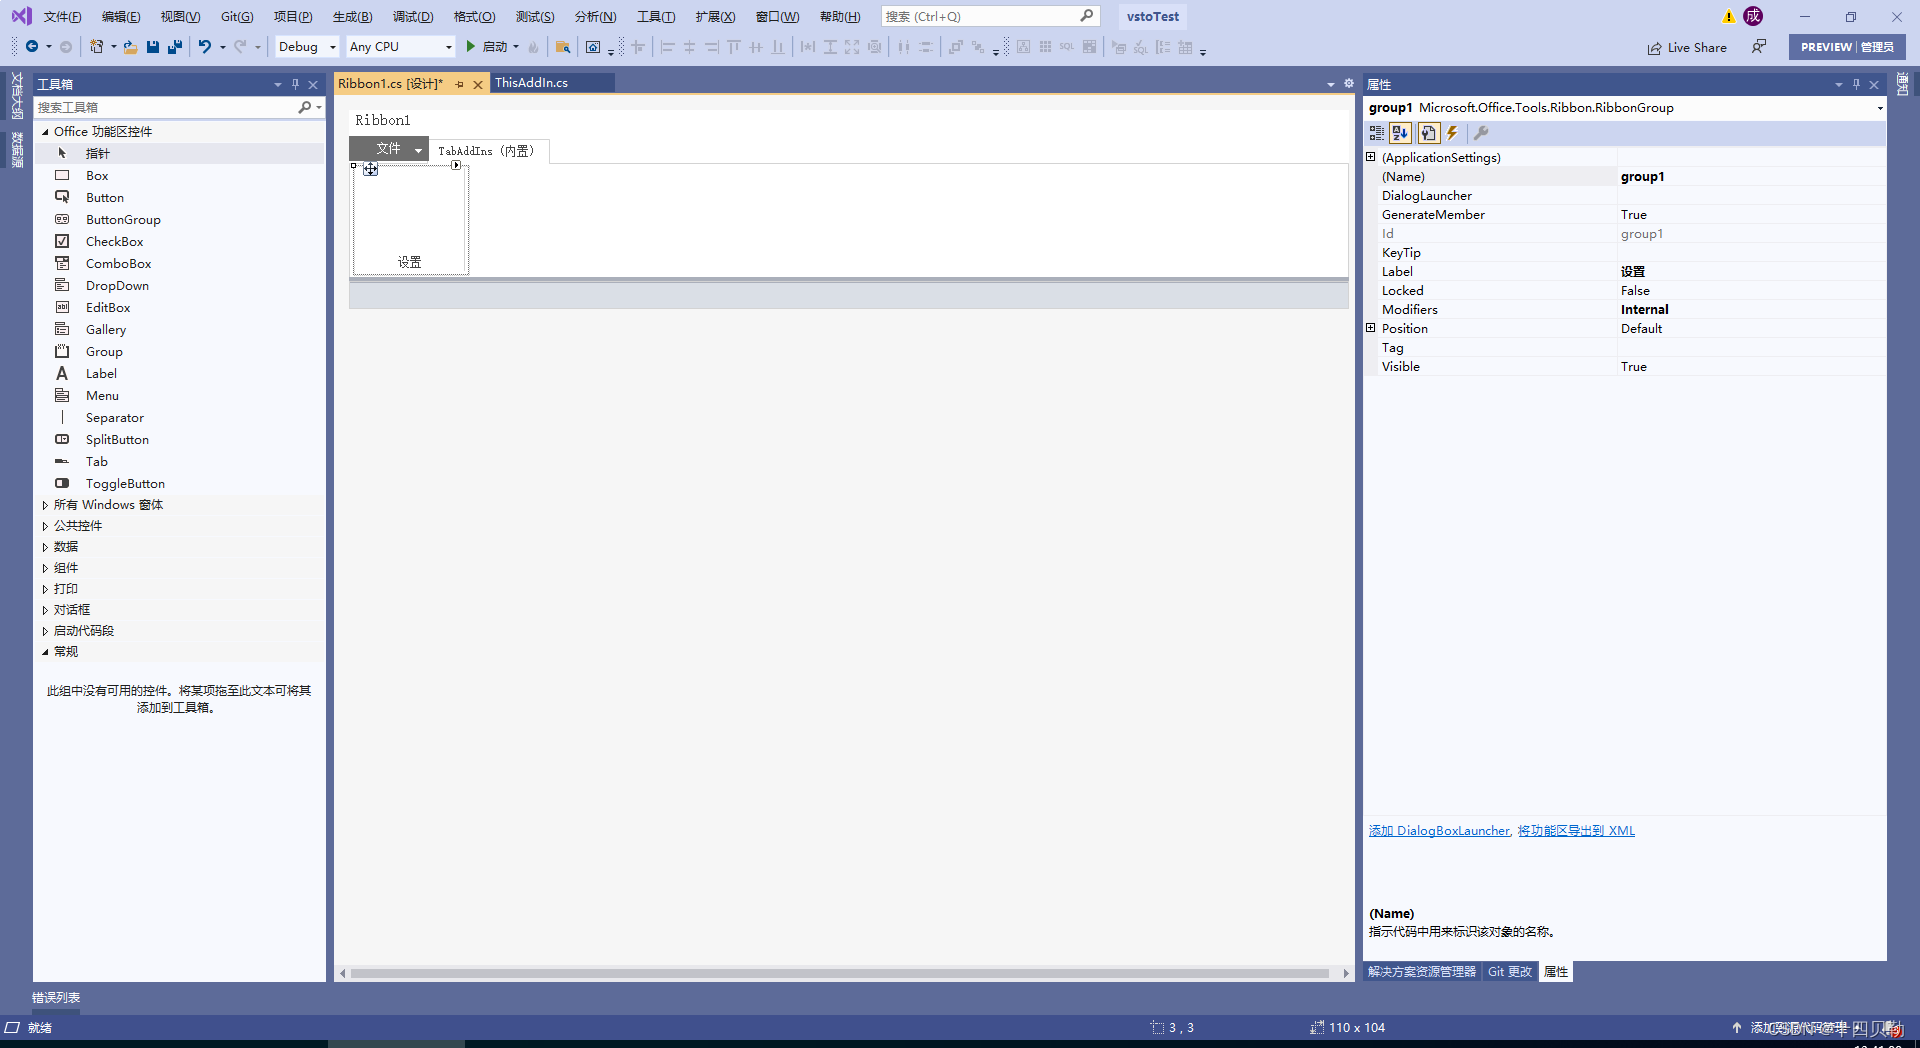Select the CheckBox control in toolbox

pos(180,241)
